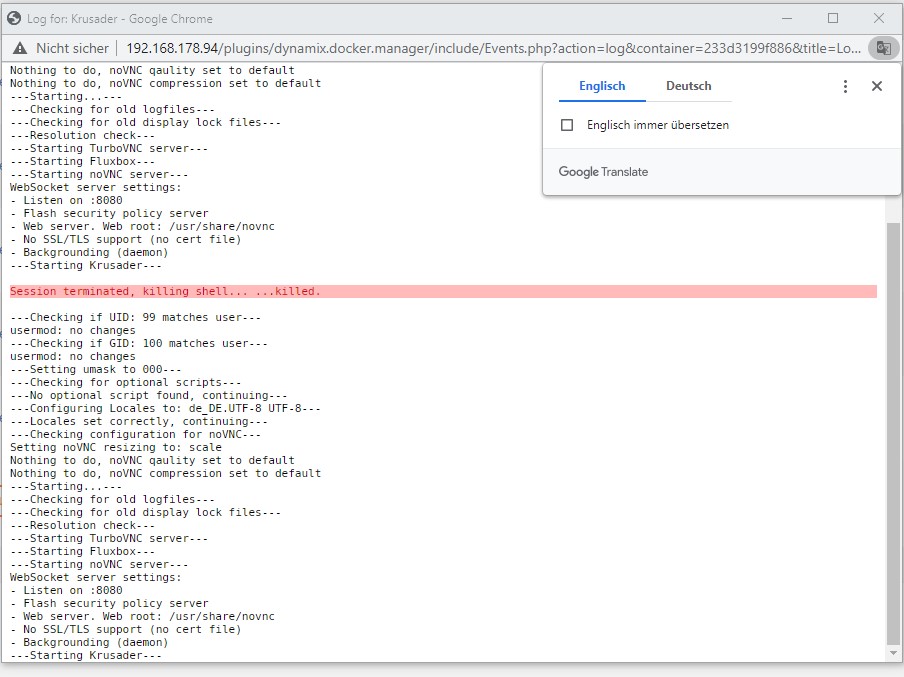Click the Nicht sicher warning triangle icon
Screen dimensions: 904x677
point(20,48)
